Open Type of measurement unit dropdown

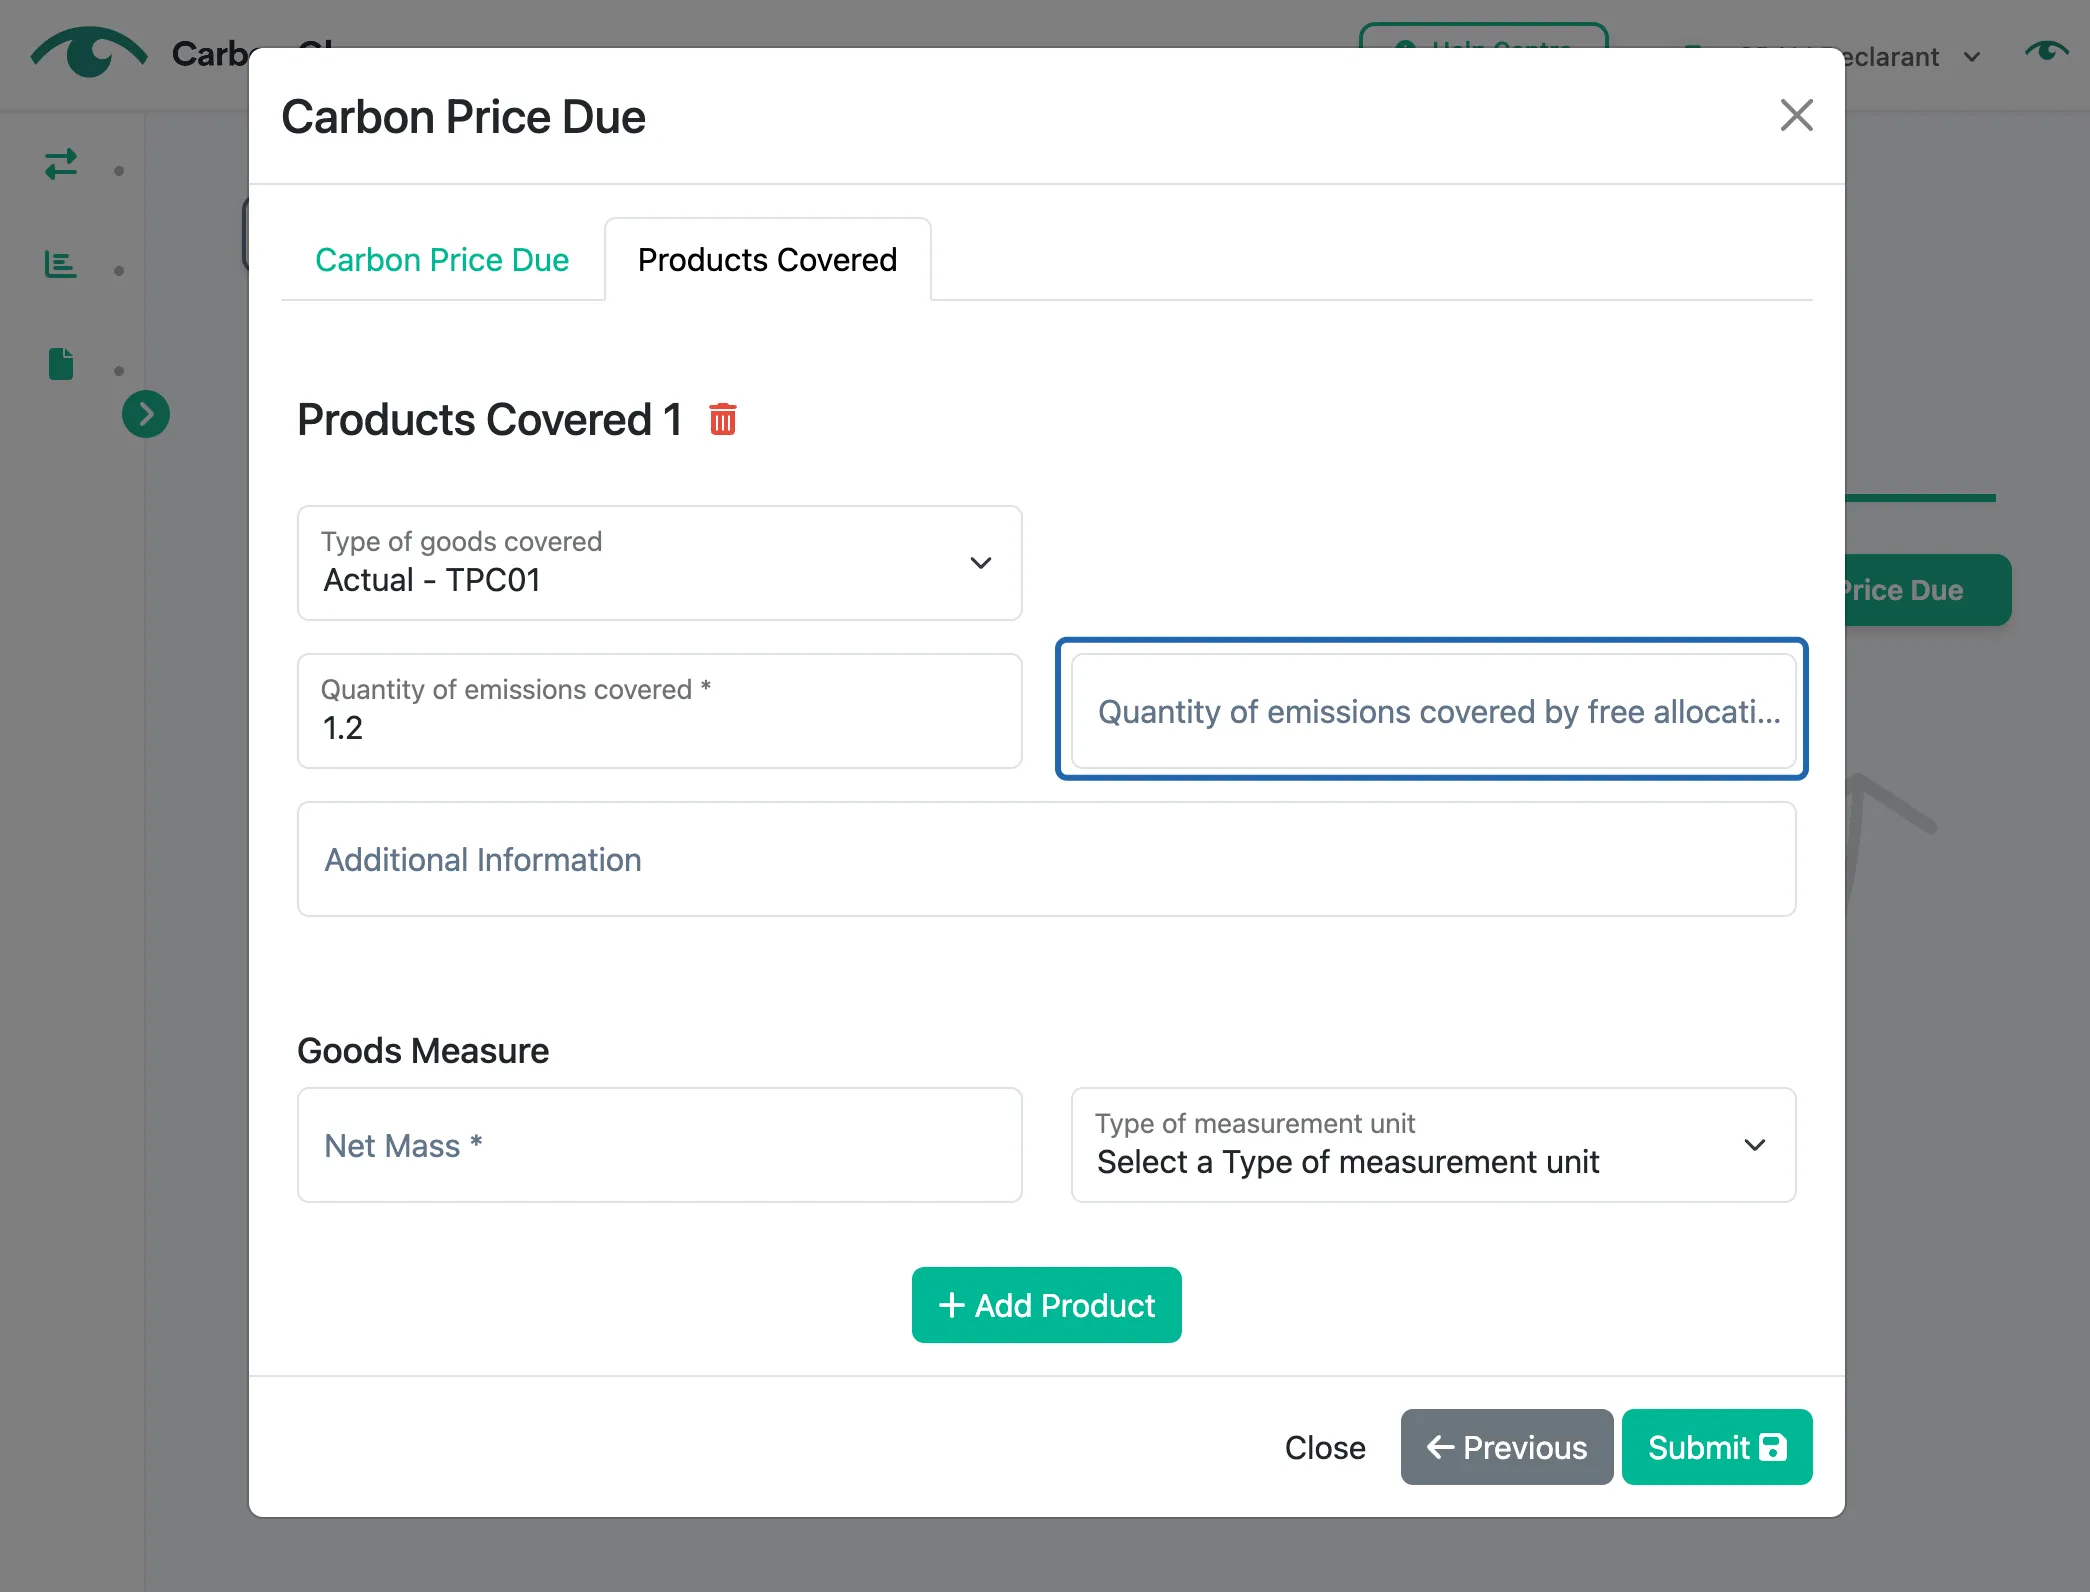tap(1433, 1145)
